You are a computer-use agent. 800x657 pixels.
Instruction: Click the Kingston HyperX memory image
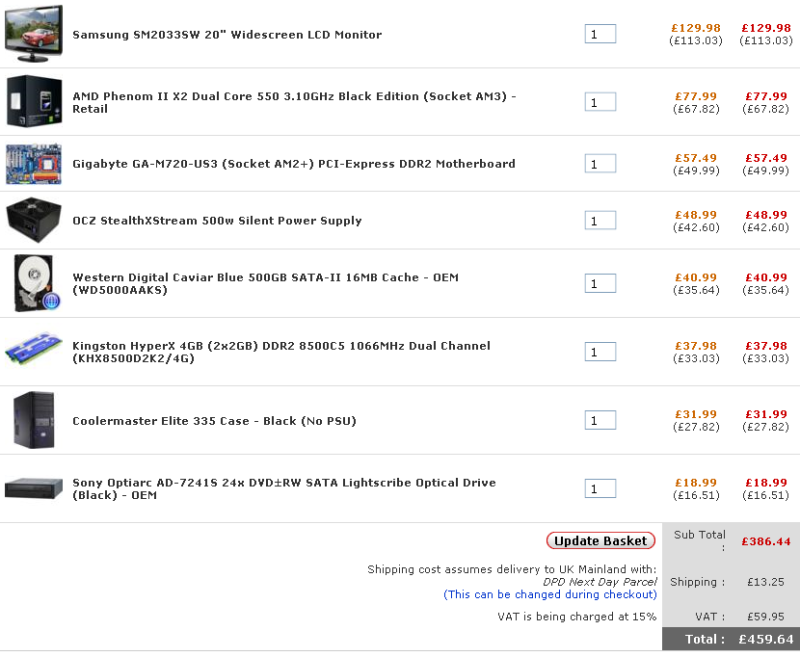[x=33, y=350]
